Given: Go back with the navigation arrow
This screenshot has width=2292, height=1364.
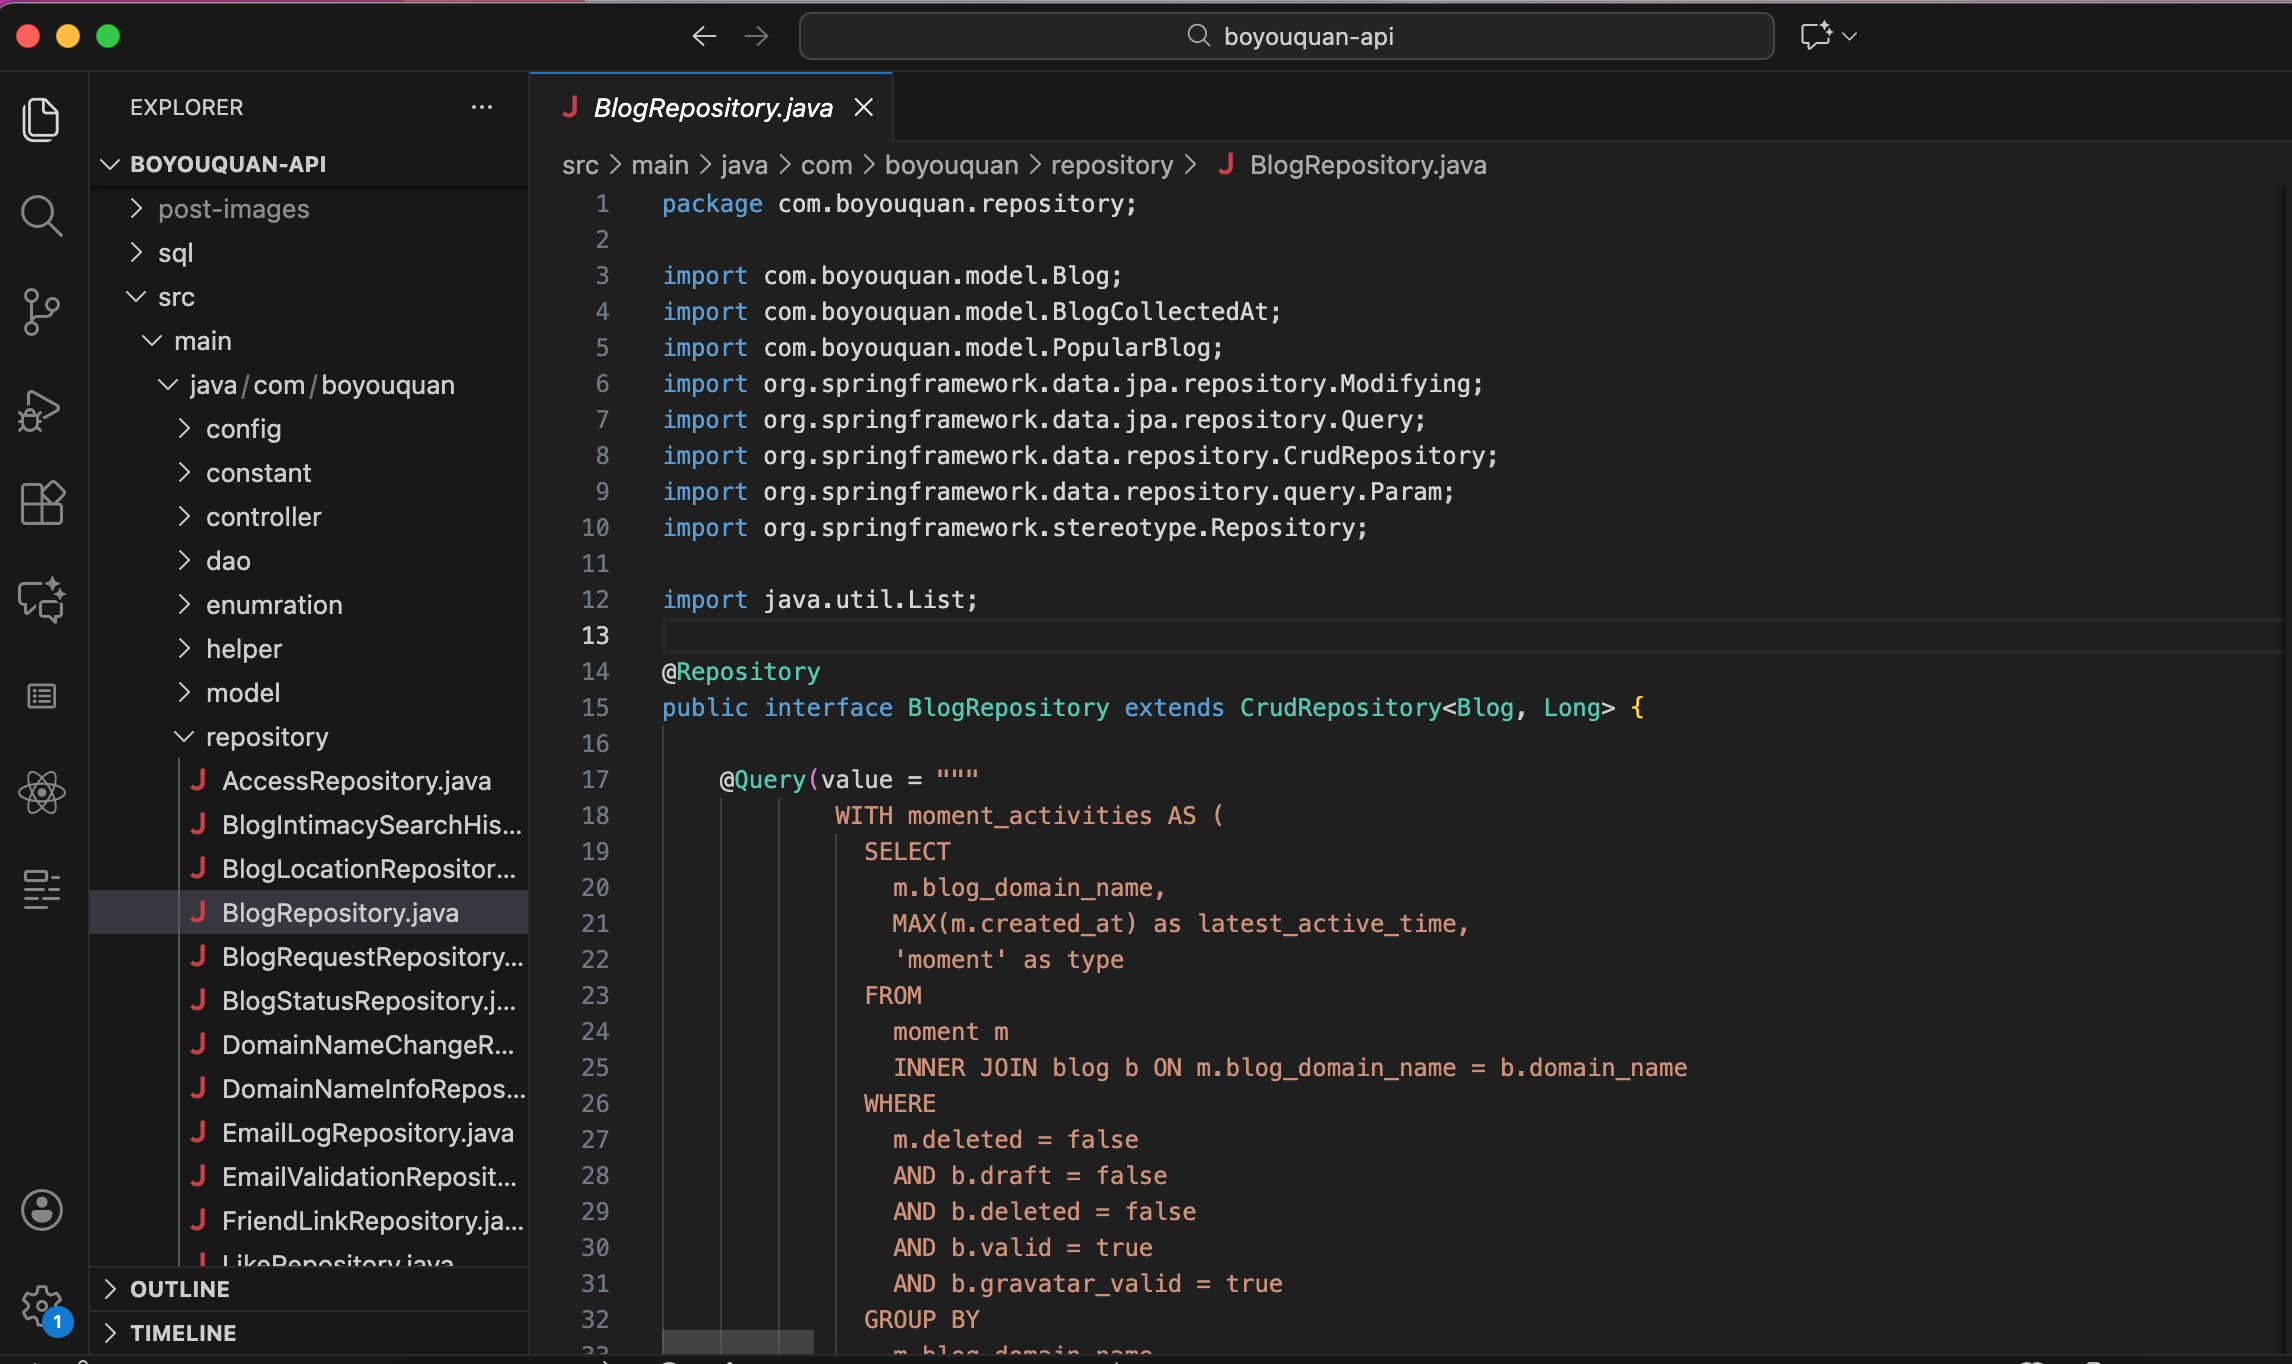Looking at the screenshot, I should click(x=704, y=37).
